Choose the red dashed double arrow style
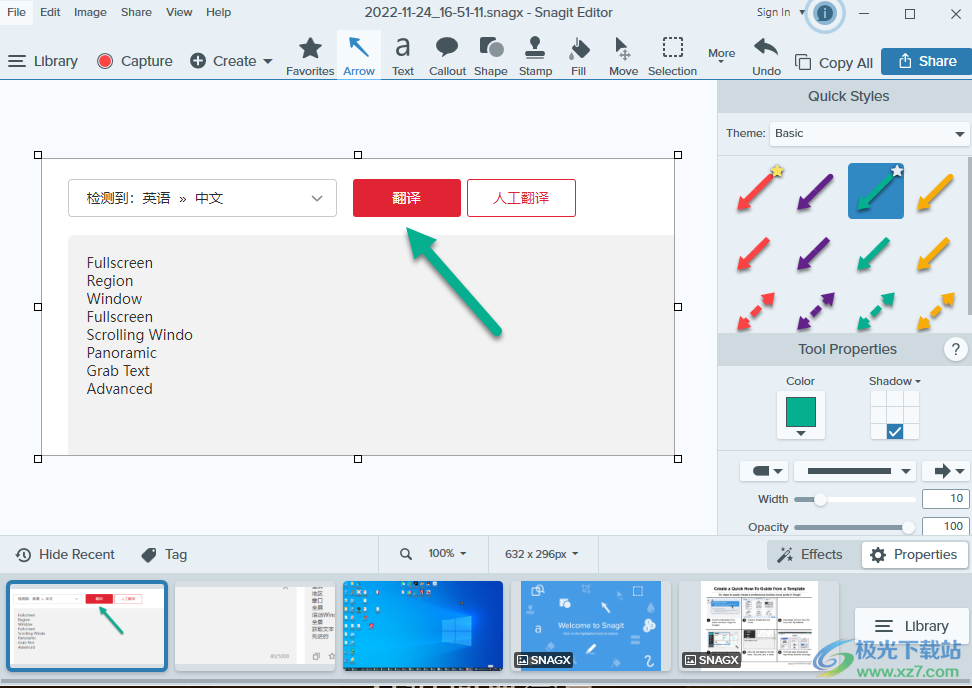972x688 pixels. click(756, 311)
